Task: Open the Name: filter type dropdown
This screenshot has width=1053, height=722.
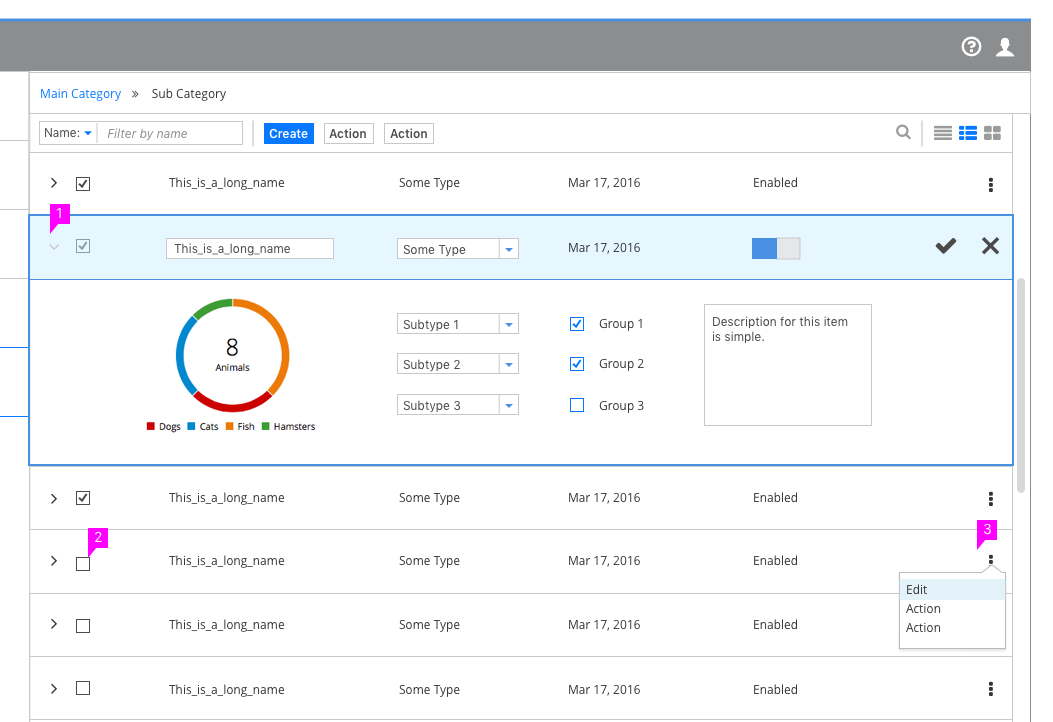Action: (68, 133)
